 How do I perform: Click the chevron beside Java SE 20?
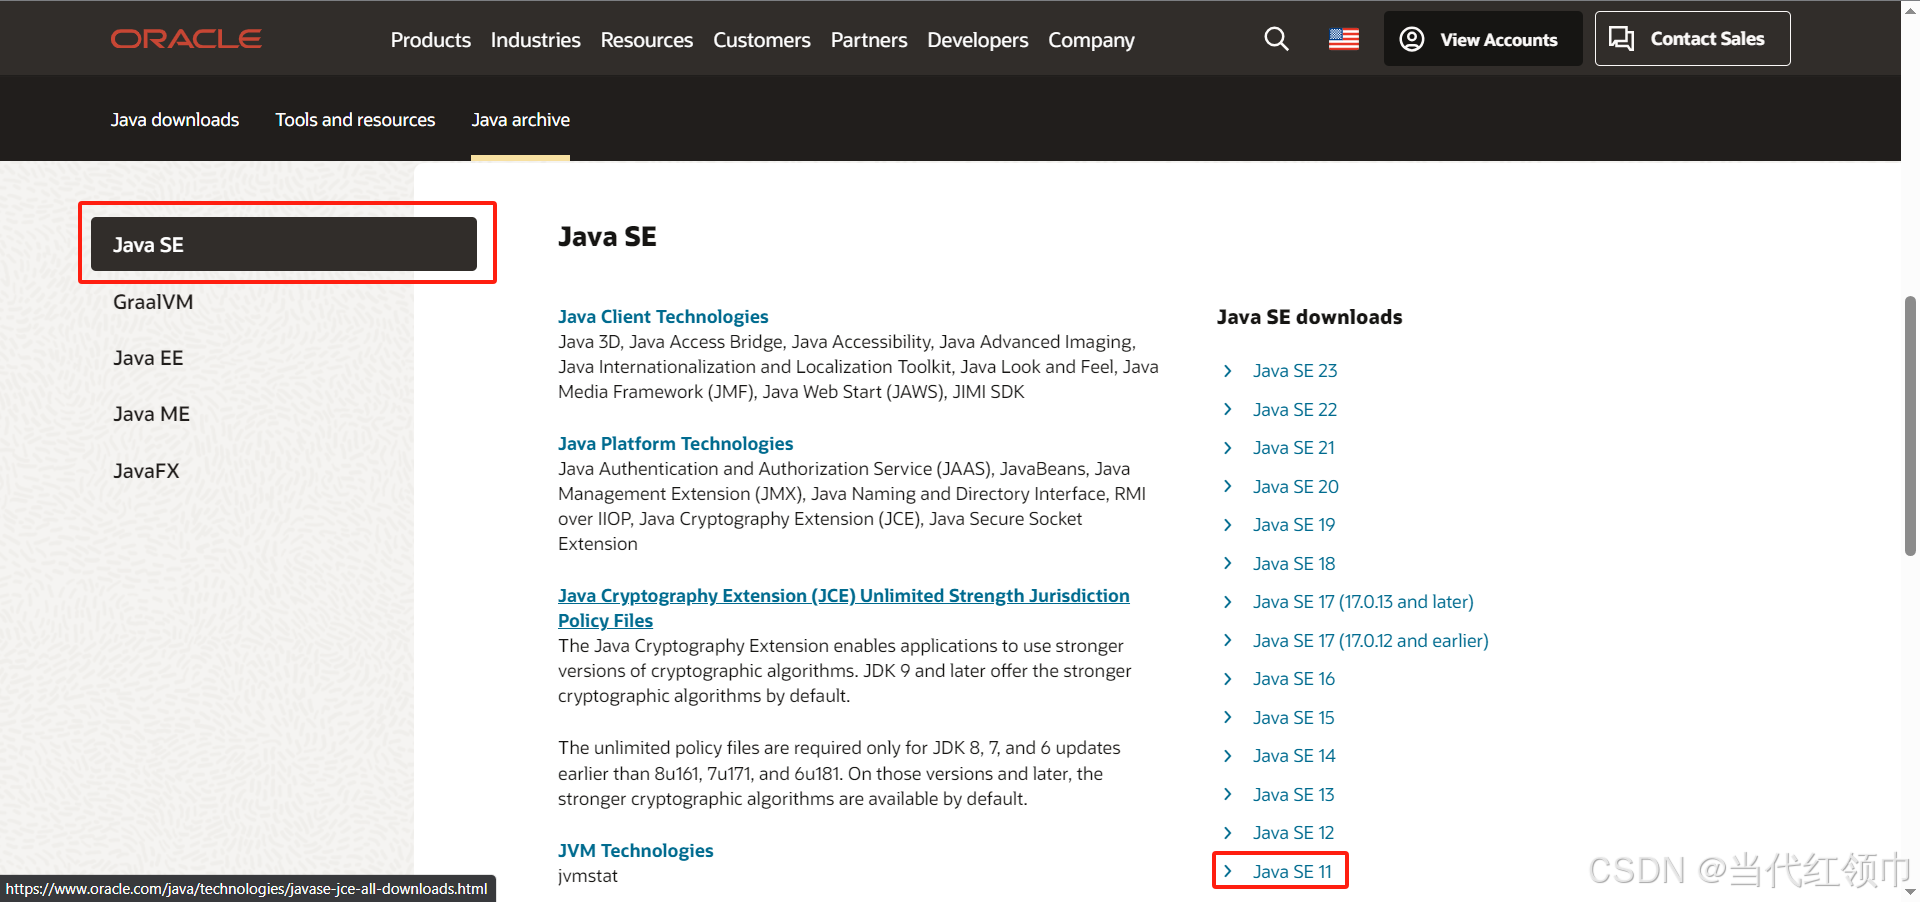tap(1228, 487)
